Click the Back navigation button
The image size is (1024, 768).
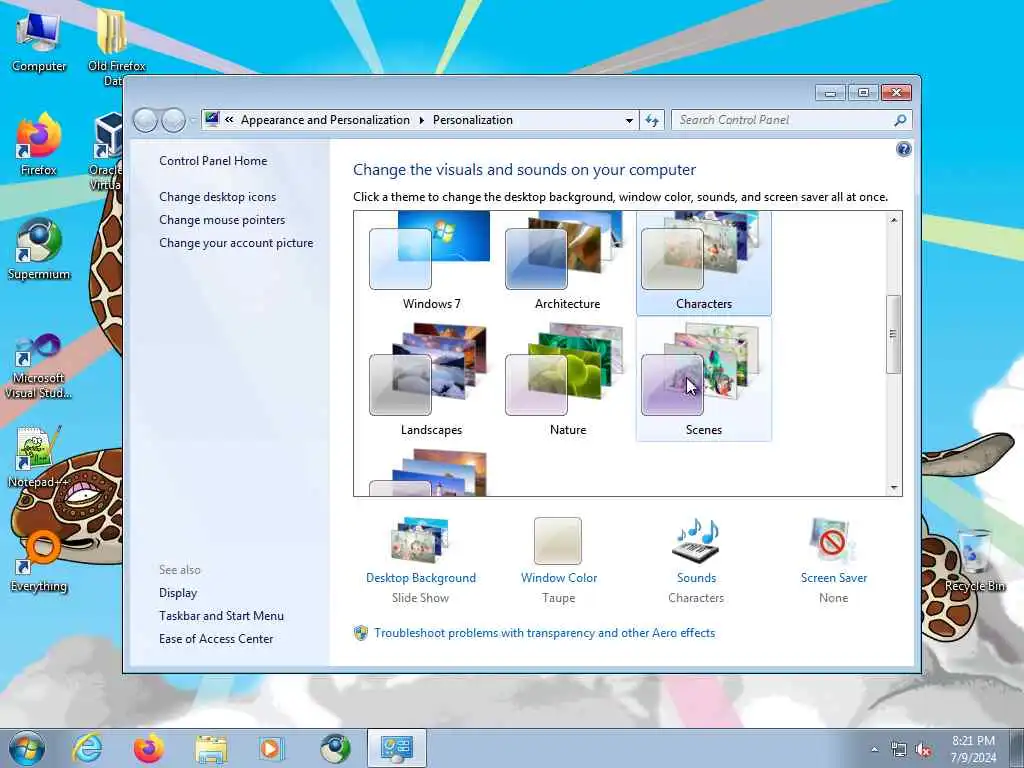pos(145,120)
